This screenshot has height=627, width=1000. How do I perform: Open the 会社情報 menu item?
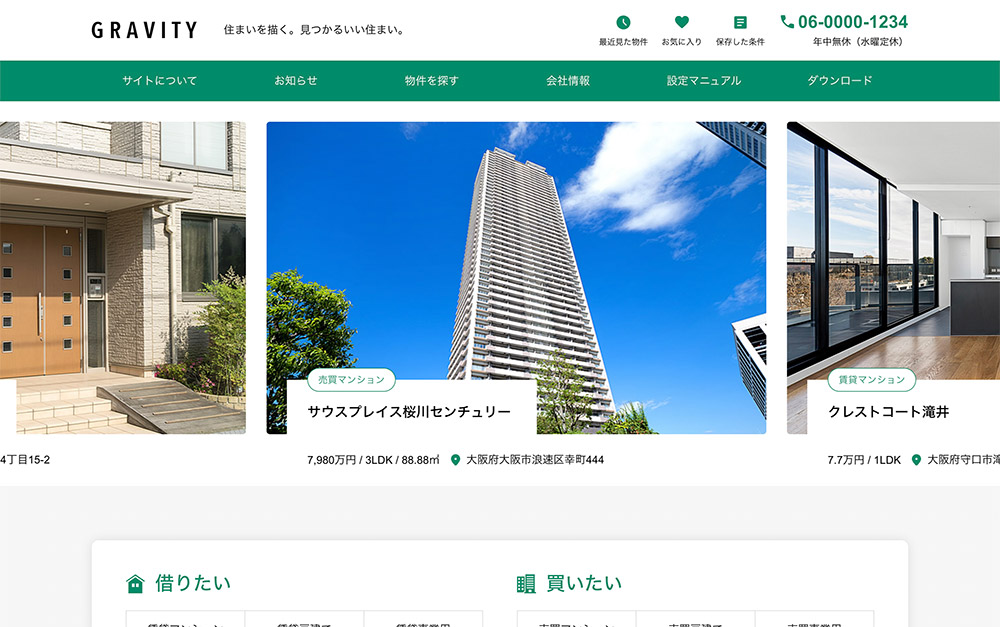coord(568,80)
